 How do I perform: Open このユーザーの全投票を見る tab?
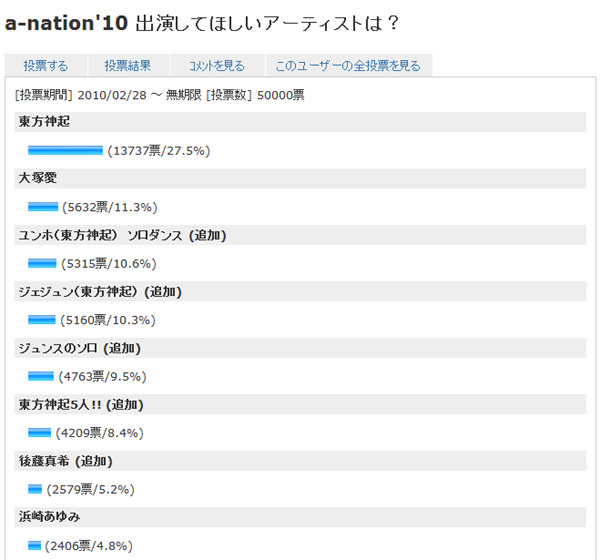point(348,66)
